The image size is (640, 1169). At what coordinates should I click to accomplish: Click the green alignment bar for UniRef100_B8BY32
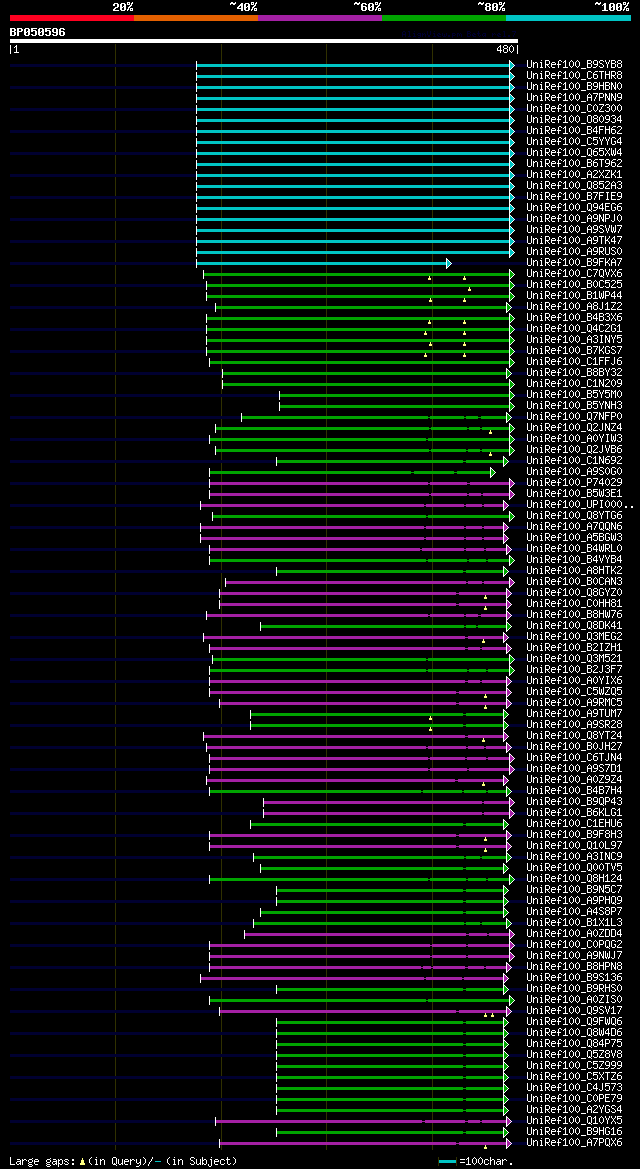tap(366, 373)
